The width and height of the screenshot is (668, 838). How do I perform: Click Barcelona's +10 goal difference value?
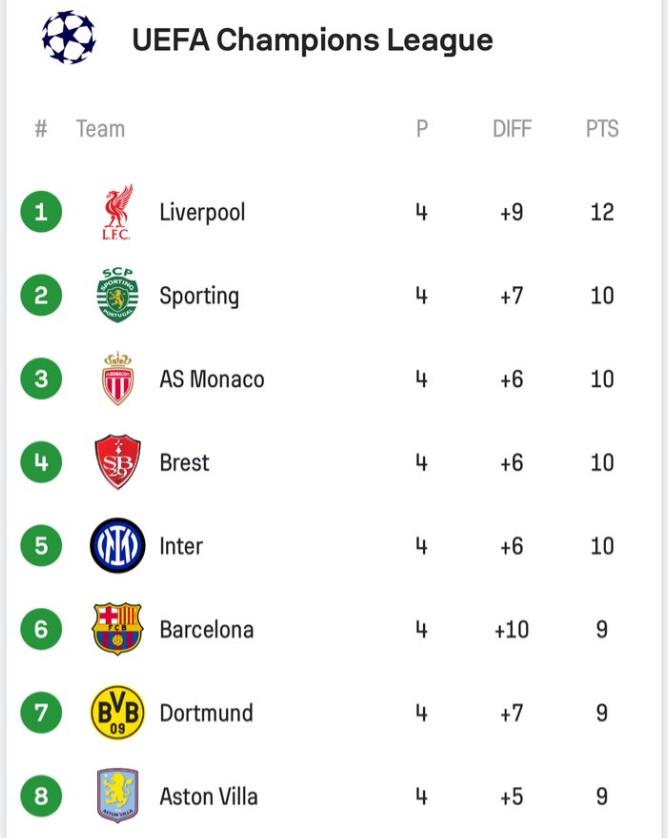[x=511, y=629]
